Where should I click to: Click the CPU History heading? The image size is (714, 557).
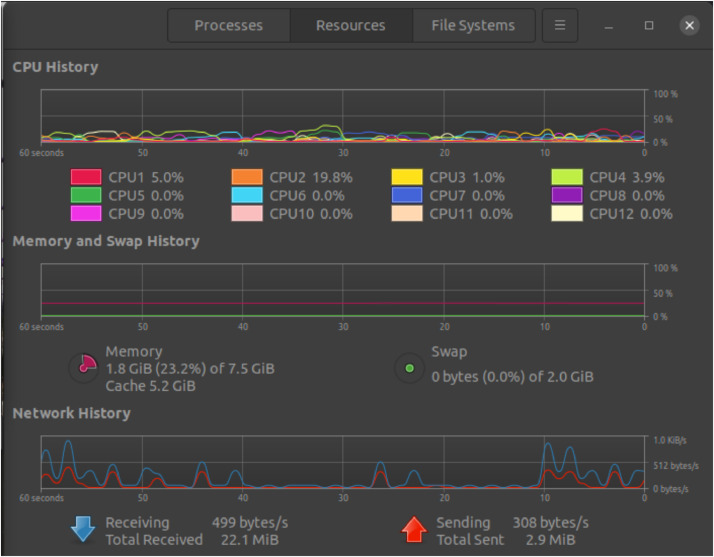(55, 67)
